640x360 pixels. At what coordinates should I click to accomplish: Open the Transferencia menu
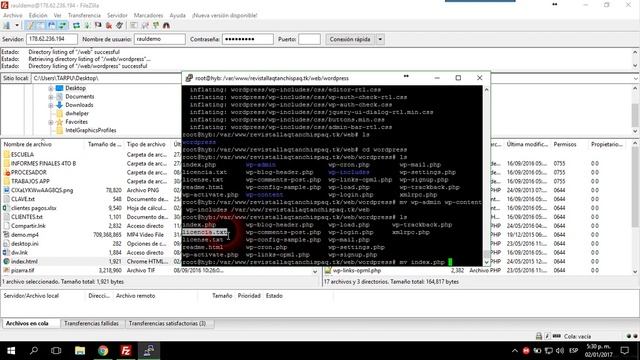(84, 15)
